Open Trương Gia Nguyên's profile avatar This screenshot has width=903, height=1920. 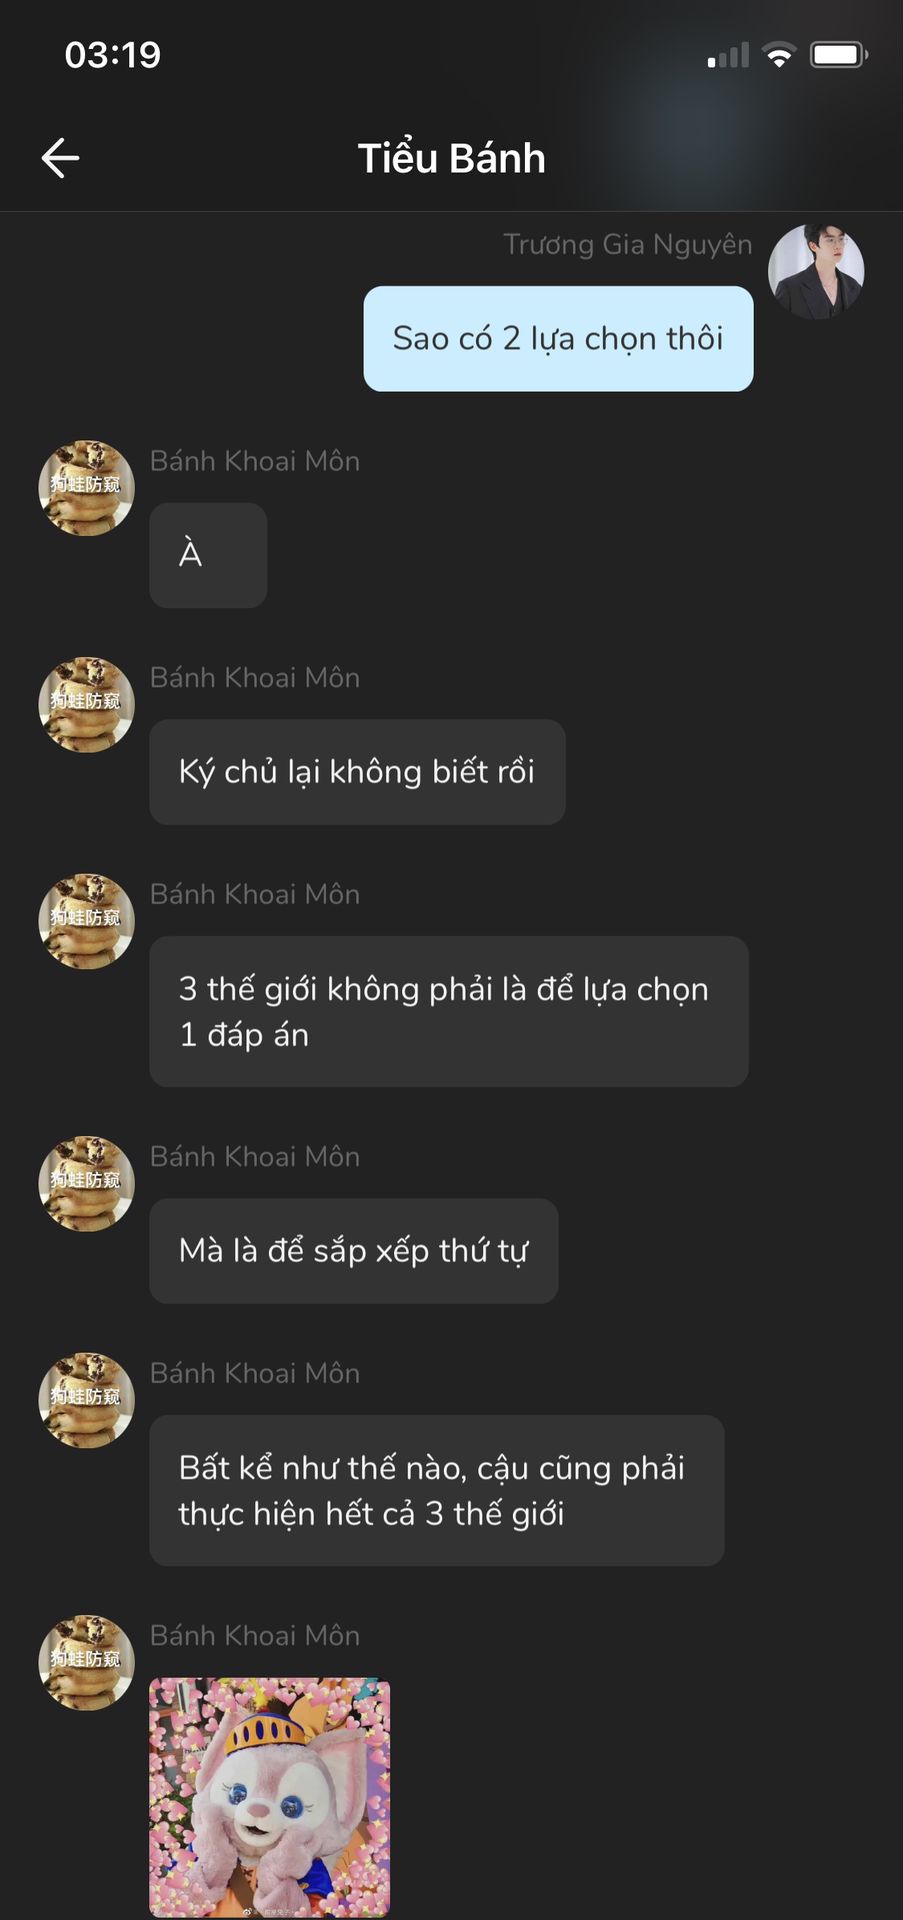(816, 272)
